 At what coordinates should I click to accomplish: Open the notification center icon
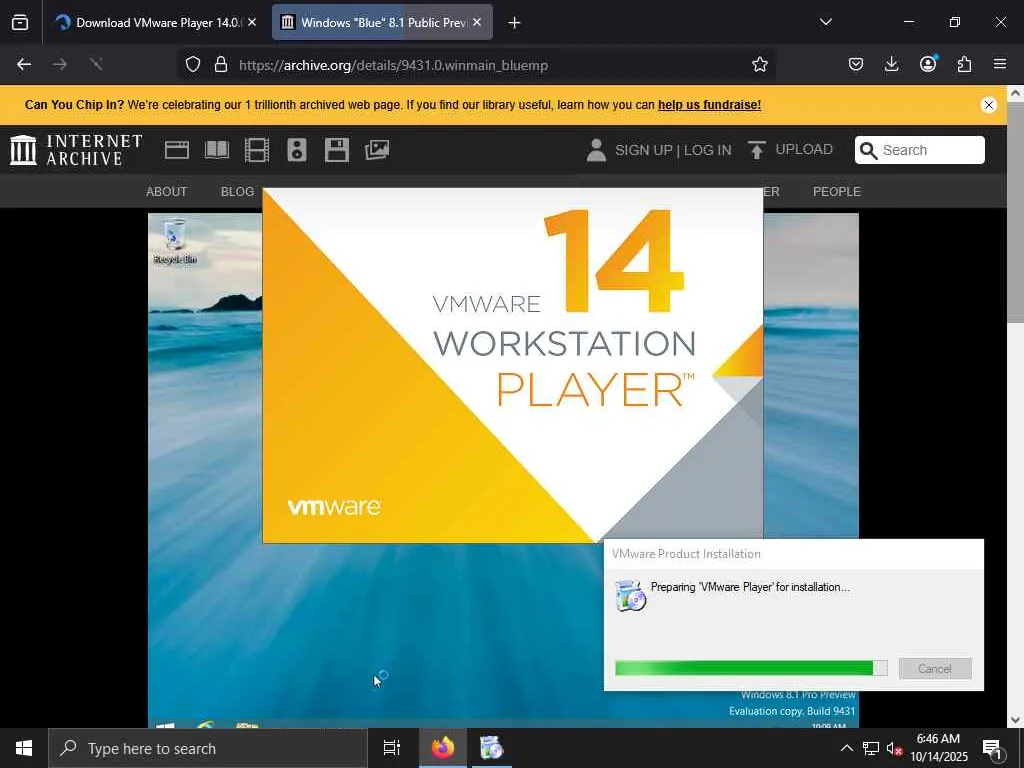tap(993, 748)
